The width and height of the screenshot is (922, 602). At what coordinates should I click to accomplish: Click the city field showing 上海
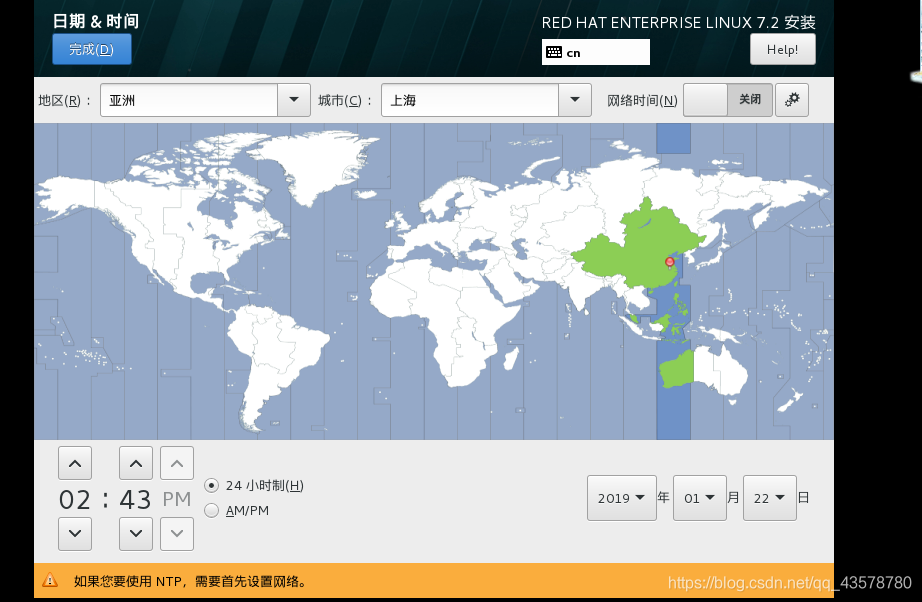pos(470,100)
